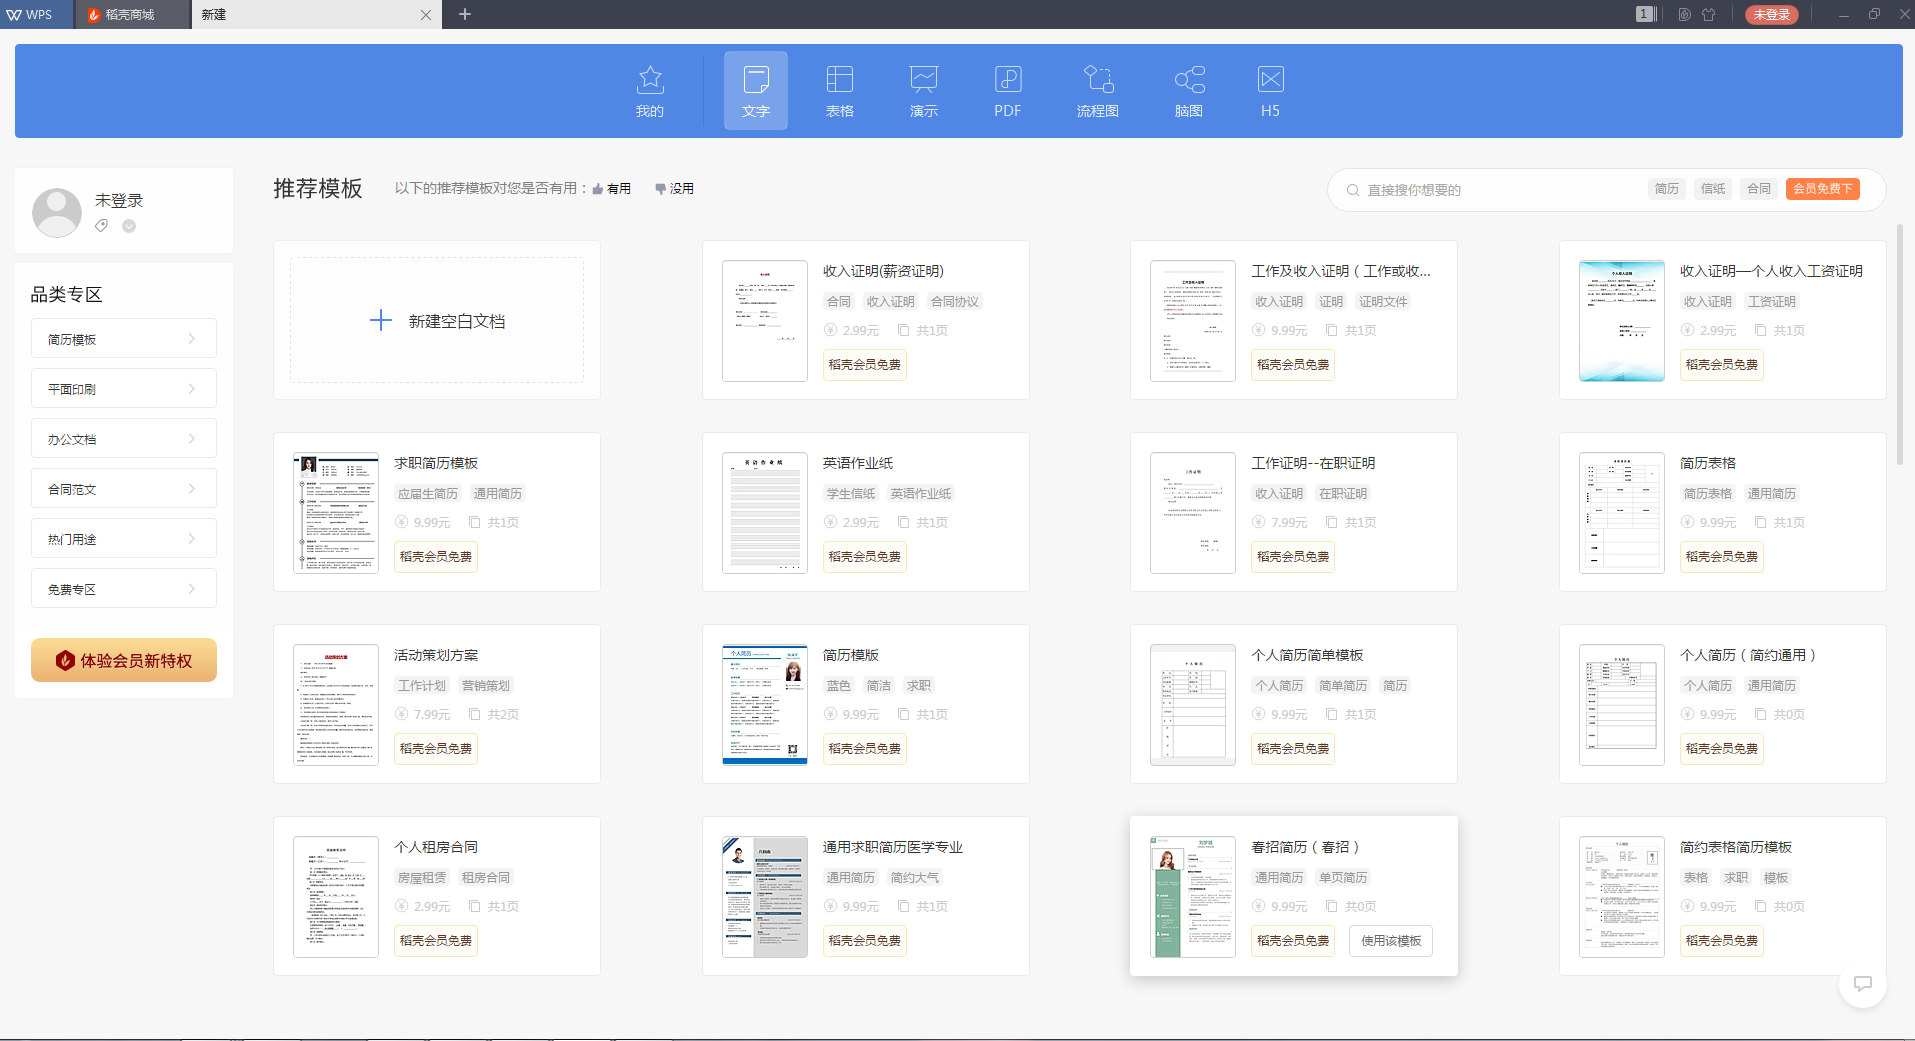
Task: Click the 工作证明--在职证明 title
Action: [x=1313, y=463]
